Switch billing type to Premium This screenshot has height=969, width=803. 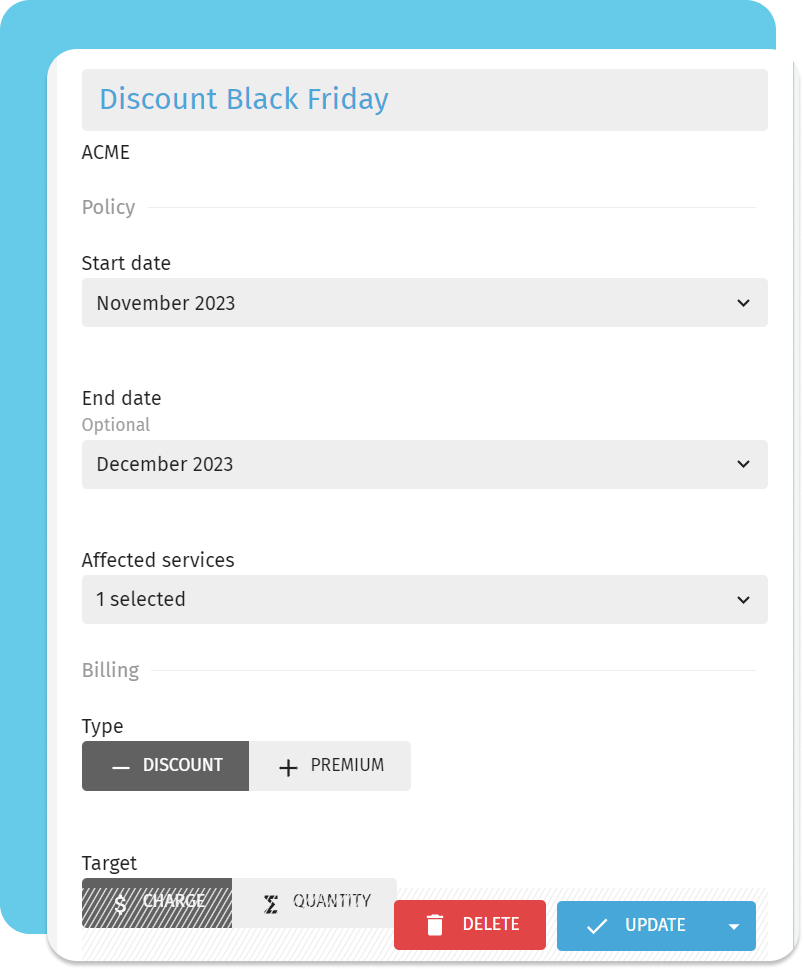tap(330, 766)
